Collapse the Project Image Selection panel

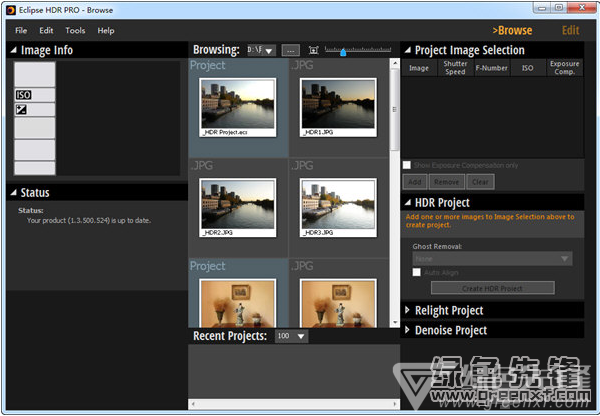tap(408, 50)
